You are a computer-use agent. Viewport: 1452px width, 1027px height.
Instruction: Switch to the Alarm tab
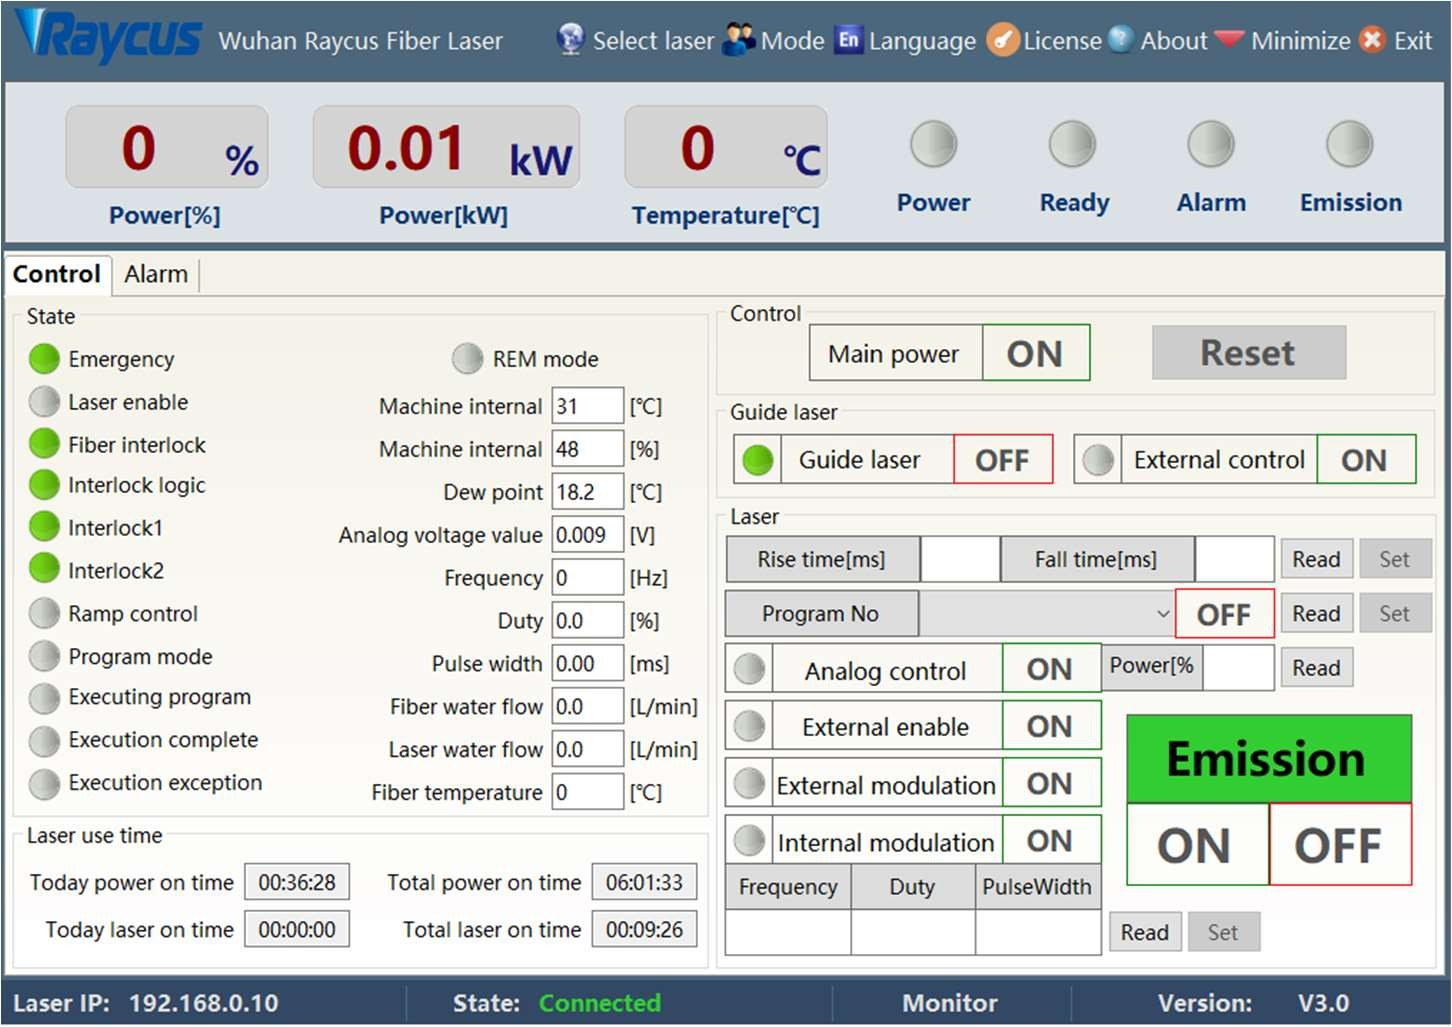pos(156,274)
